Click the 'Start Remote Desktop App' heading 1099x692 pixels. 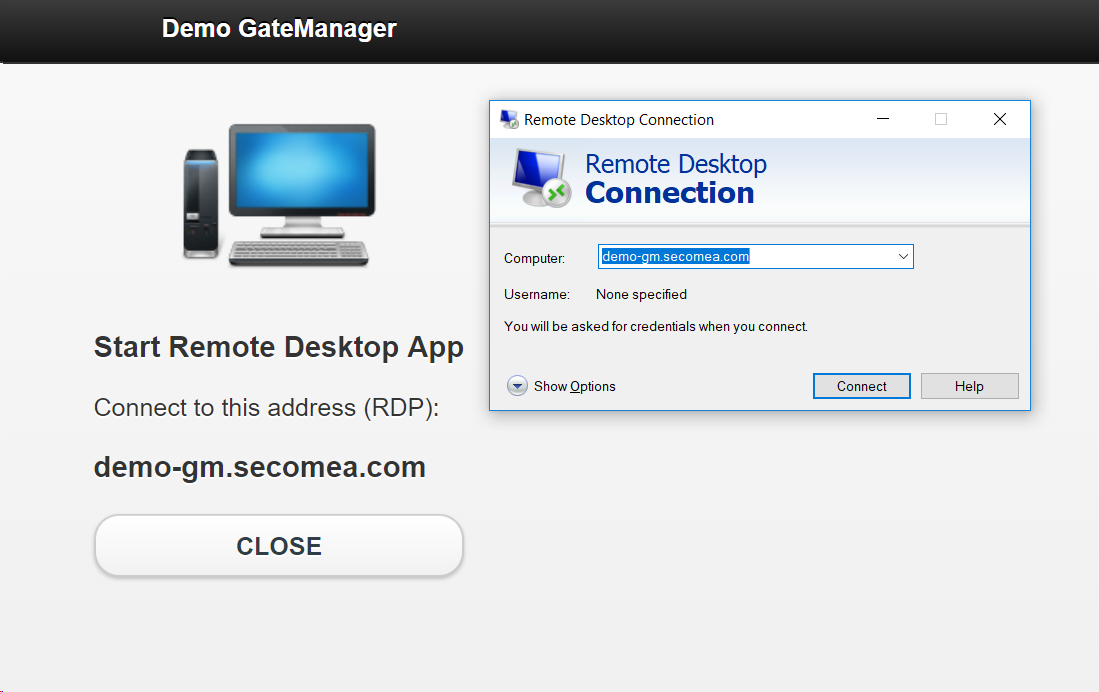279,348
